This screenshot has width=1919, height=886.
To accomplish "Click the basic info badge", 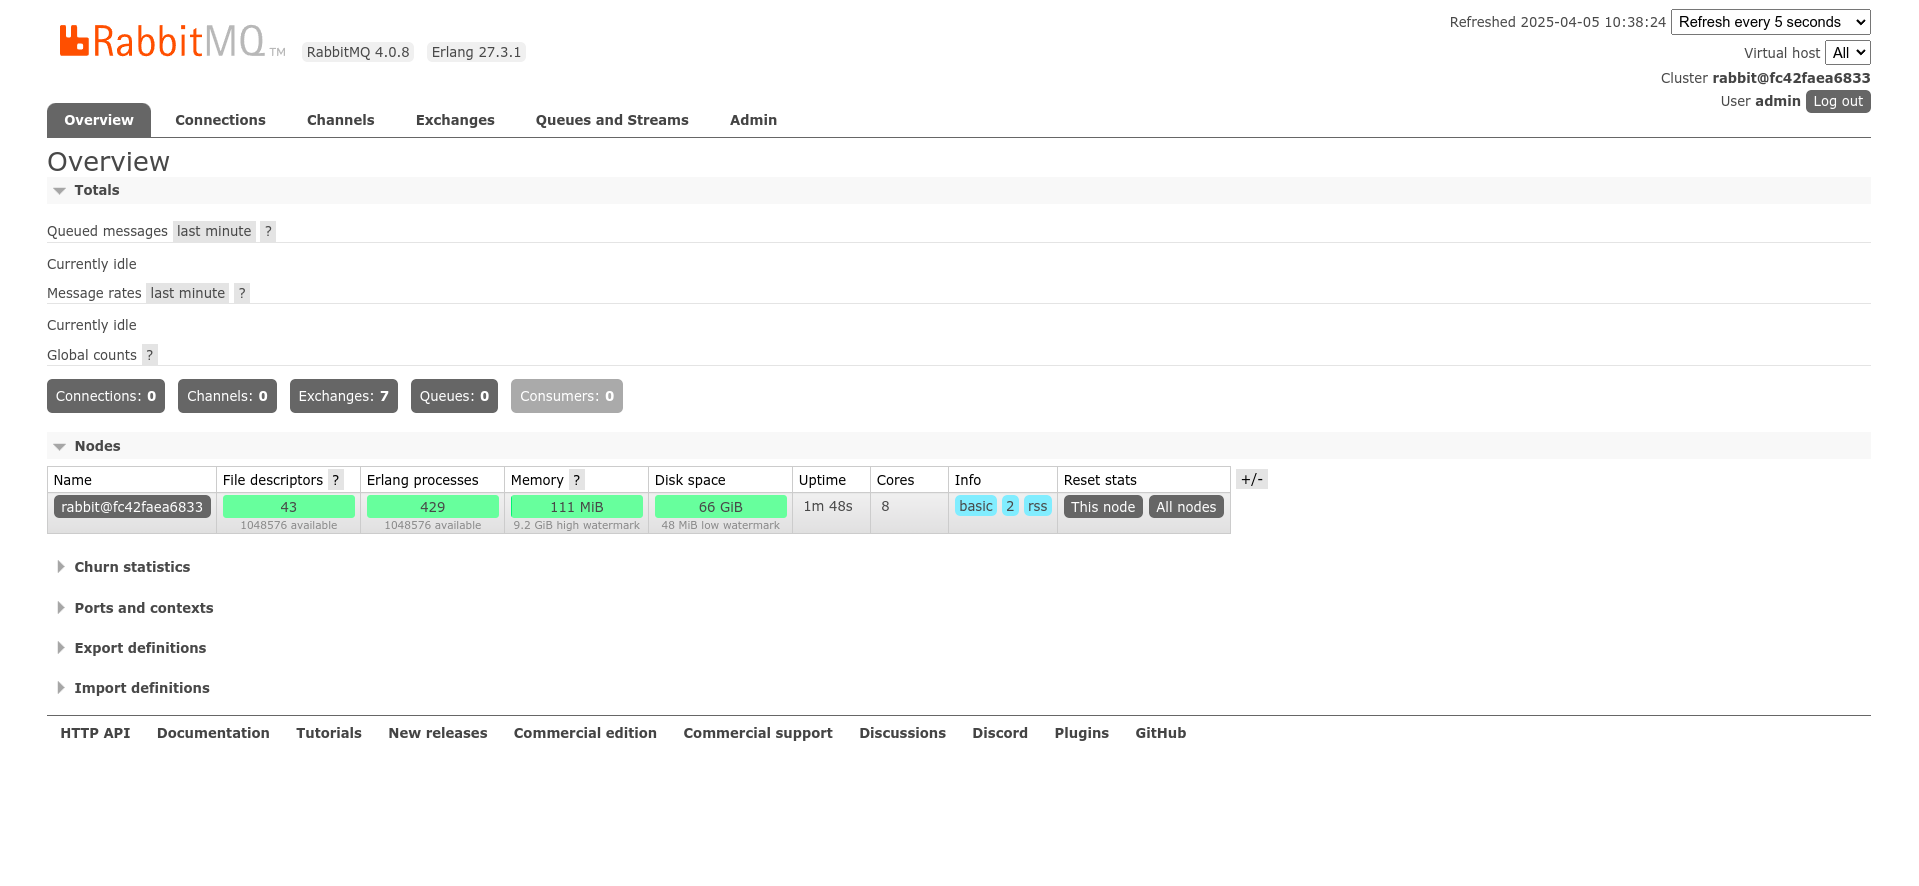I will (x=975, y=507).
